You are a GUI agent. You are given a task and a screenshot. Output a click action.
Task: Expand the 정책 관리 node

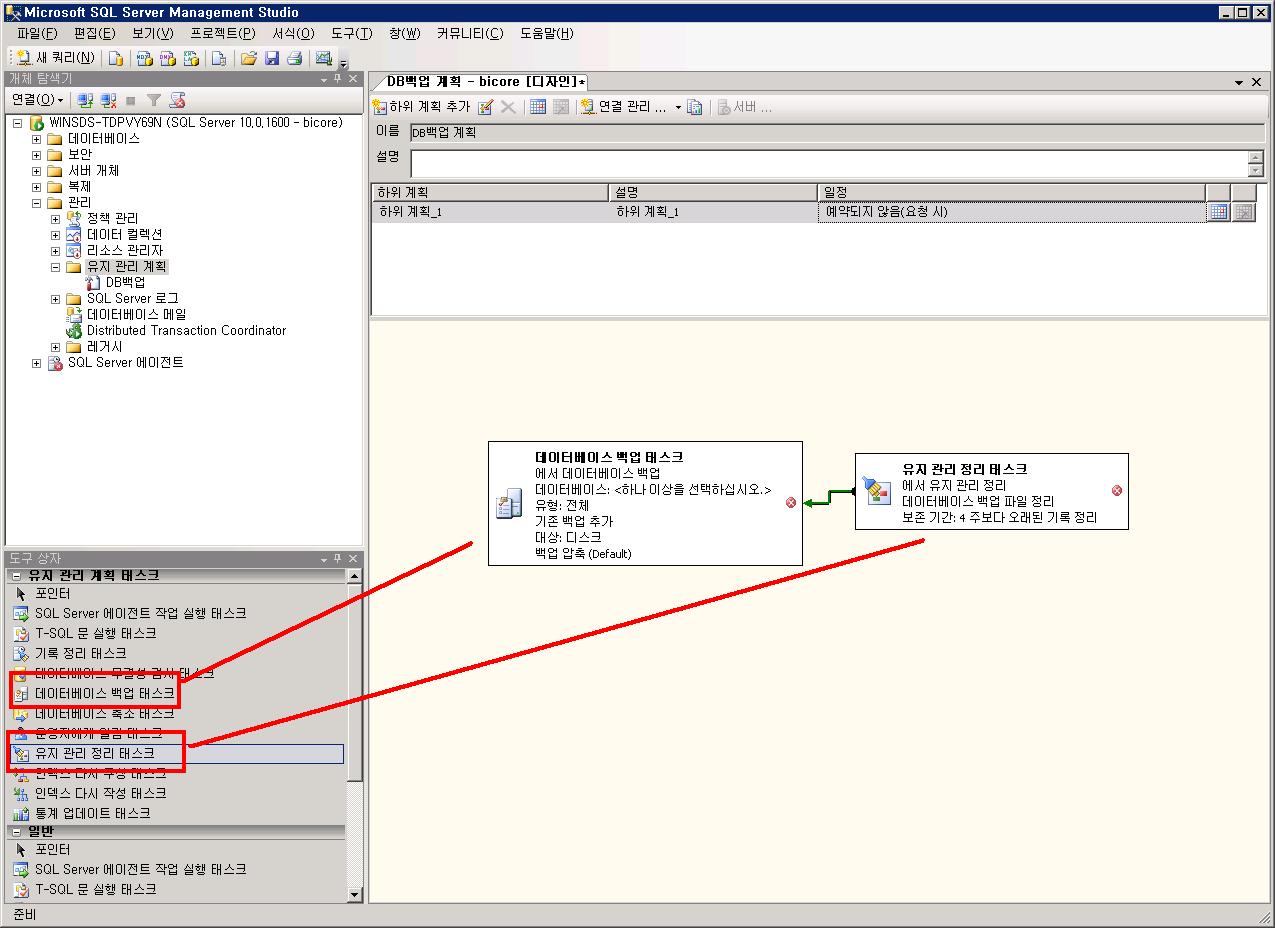[x=56, y=219]
